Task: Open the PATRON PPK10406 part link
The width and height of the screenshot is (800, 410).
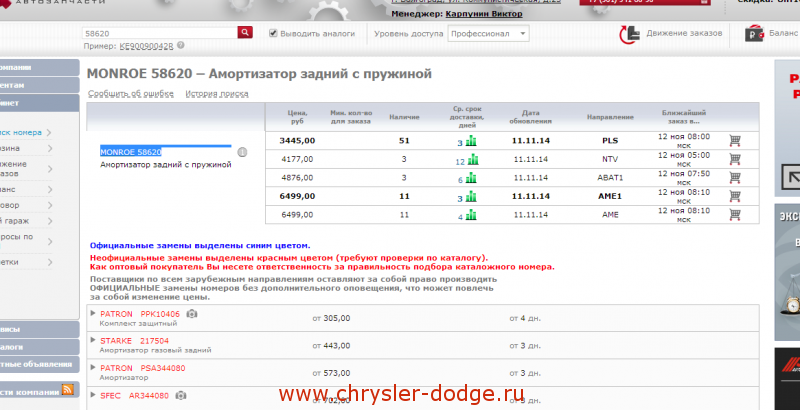Action: coord(140,314)
